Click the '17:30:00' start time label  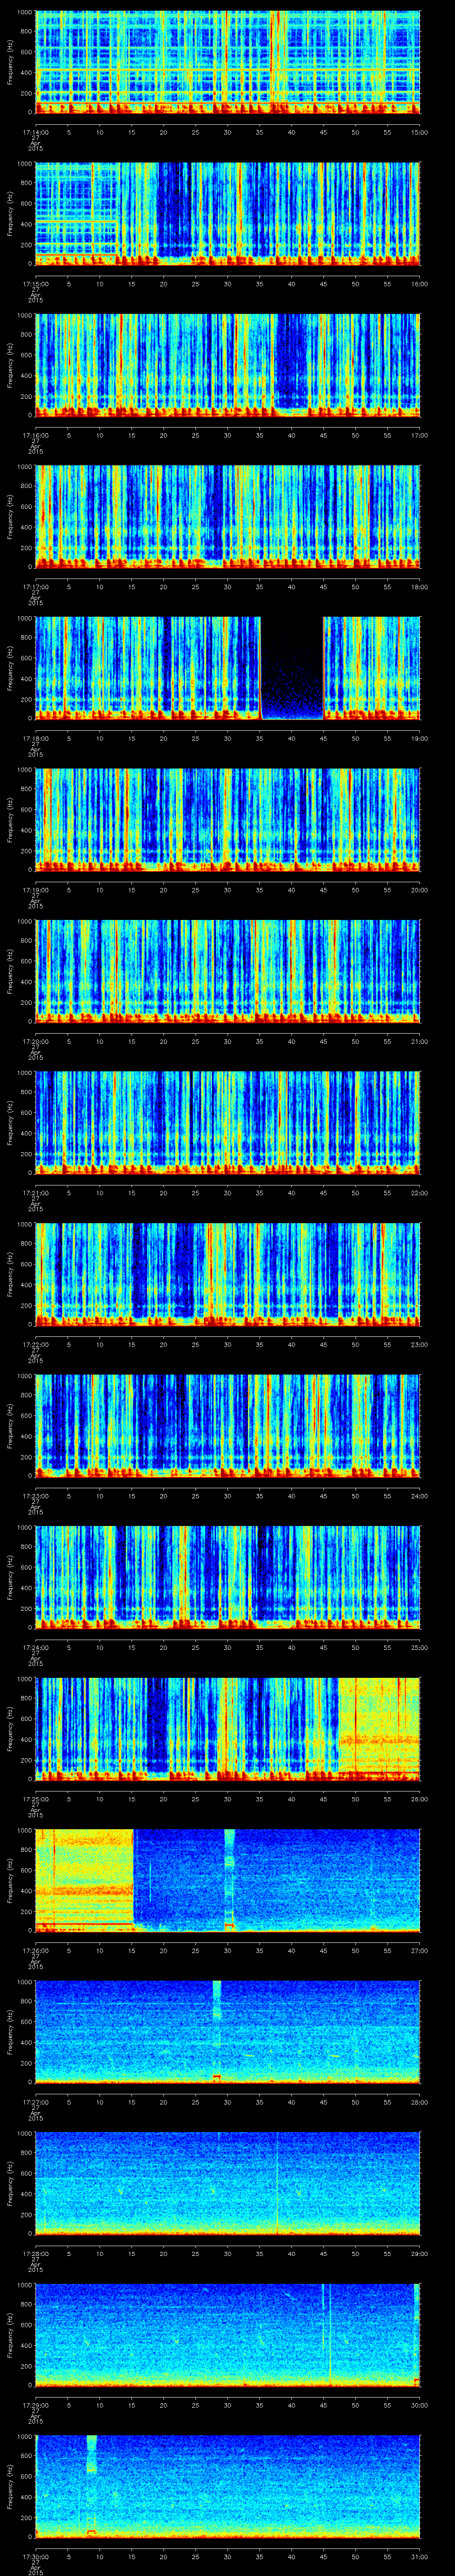[x=35, y=2556]
